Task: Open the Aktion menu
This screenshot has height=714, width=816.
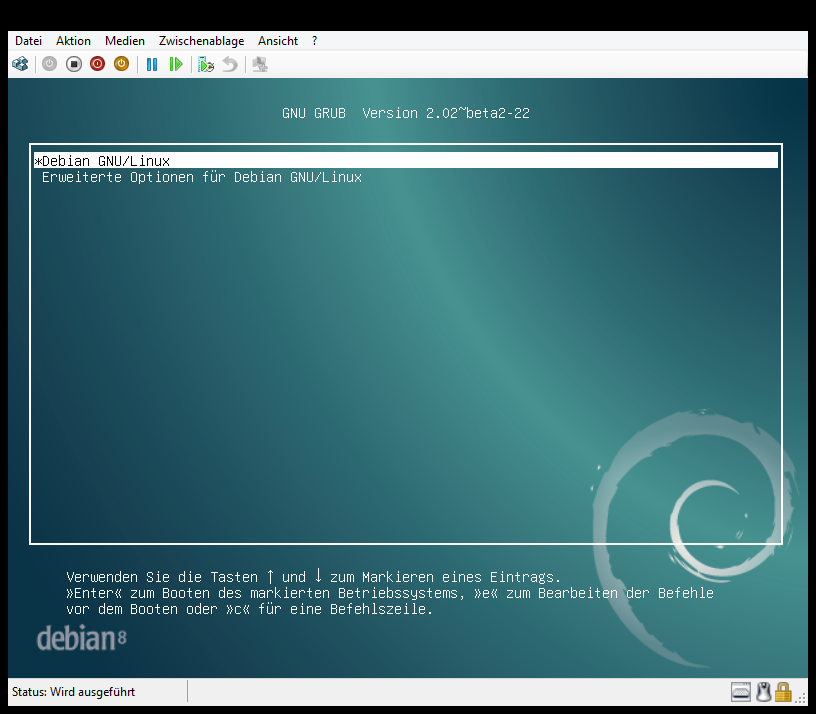Action: pyautogui.click(x=73, y=41)
